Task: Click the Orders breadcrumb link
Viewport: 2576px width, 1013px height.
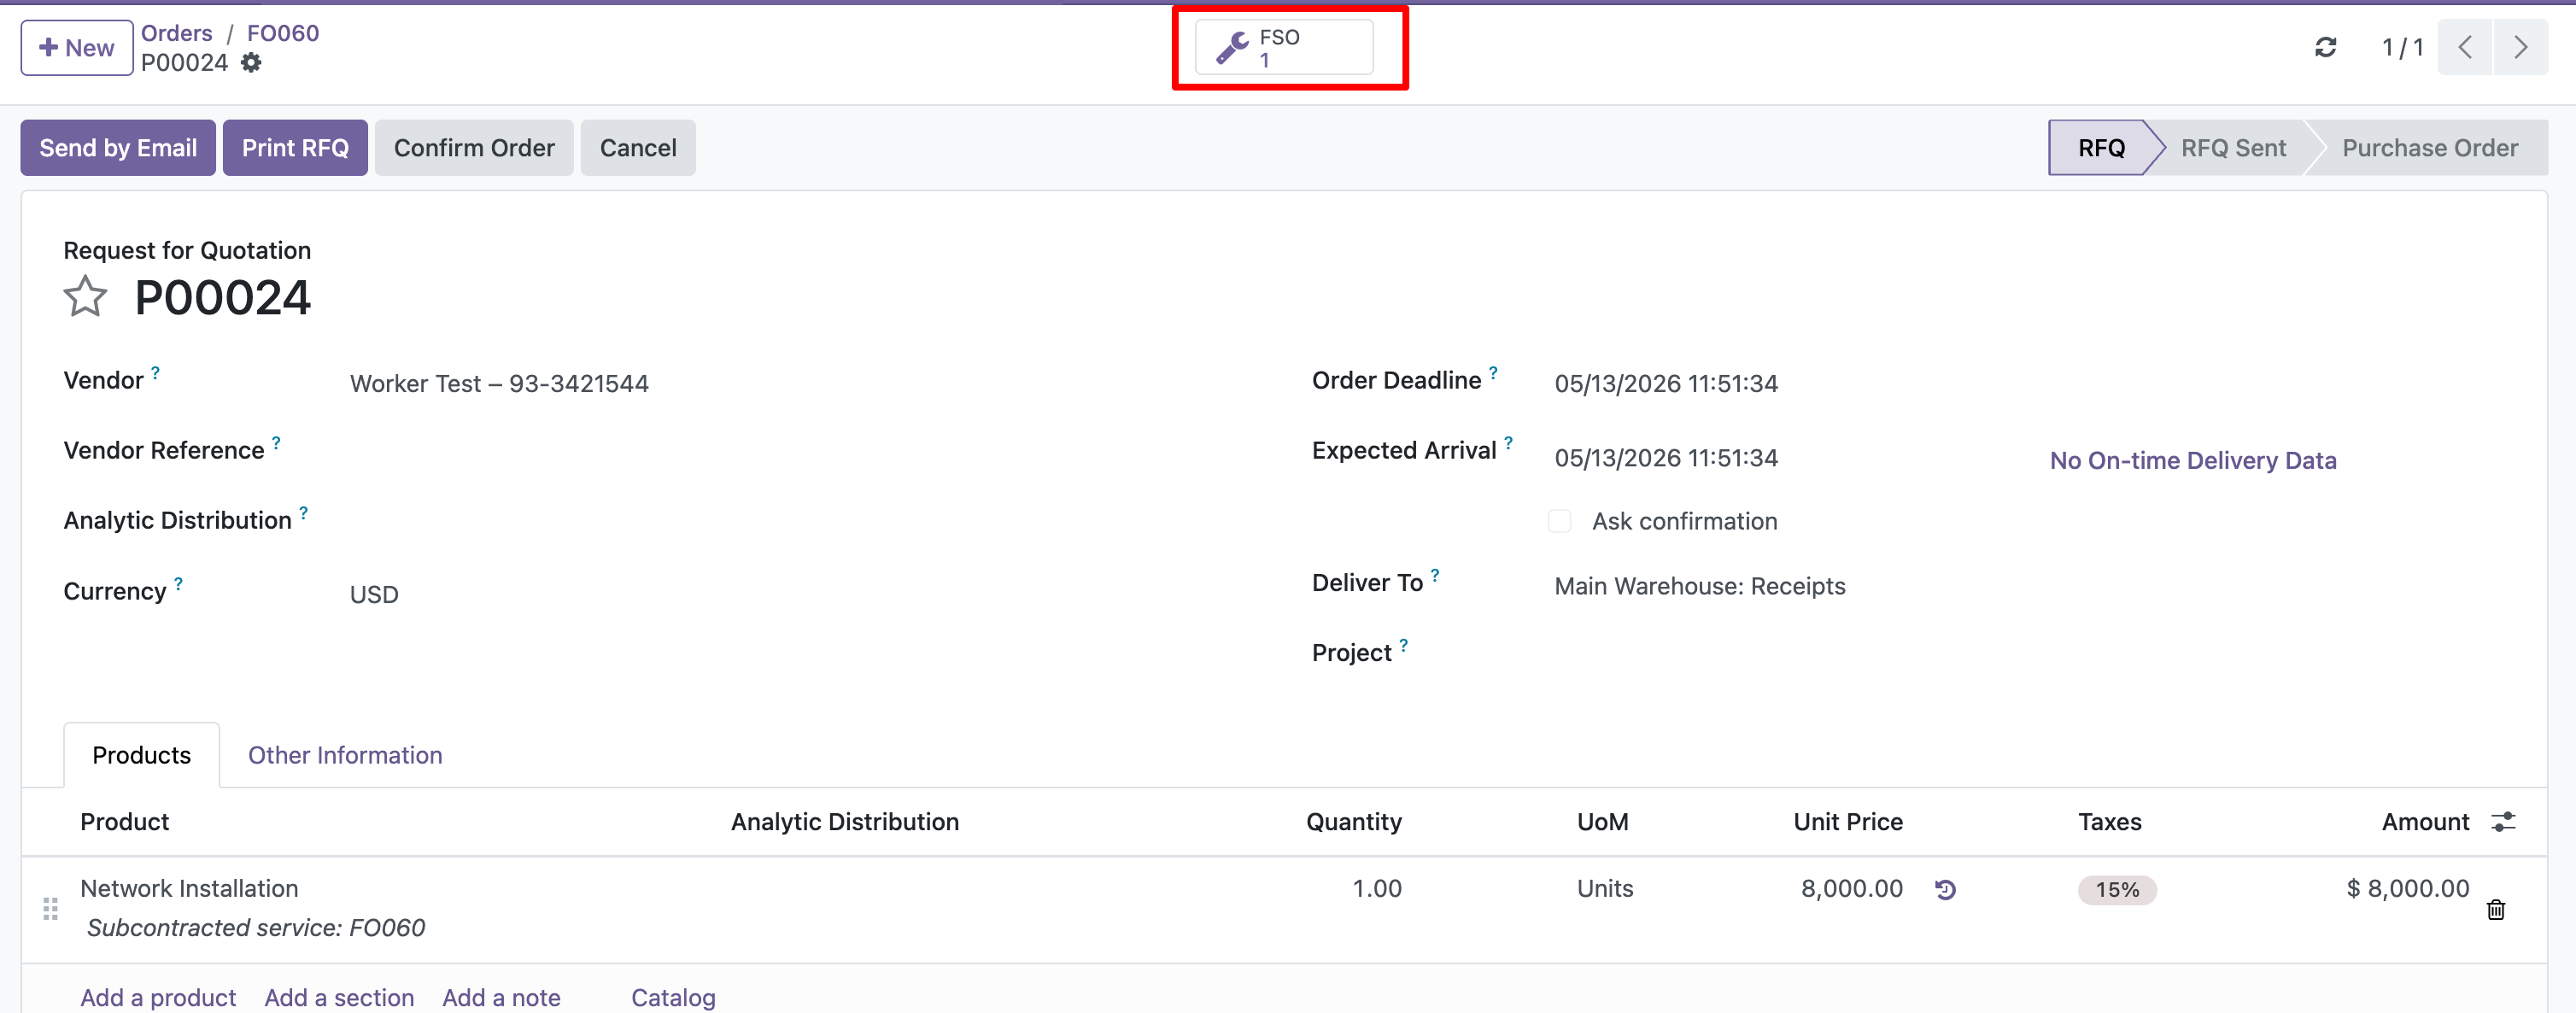Action: click(176, 33)
